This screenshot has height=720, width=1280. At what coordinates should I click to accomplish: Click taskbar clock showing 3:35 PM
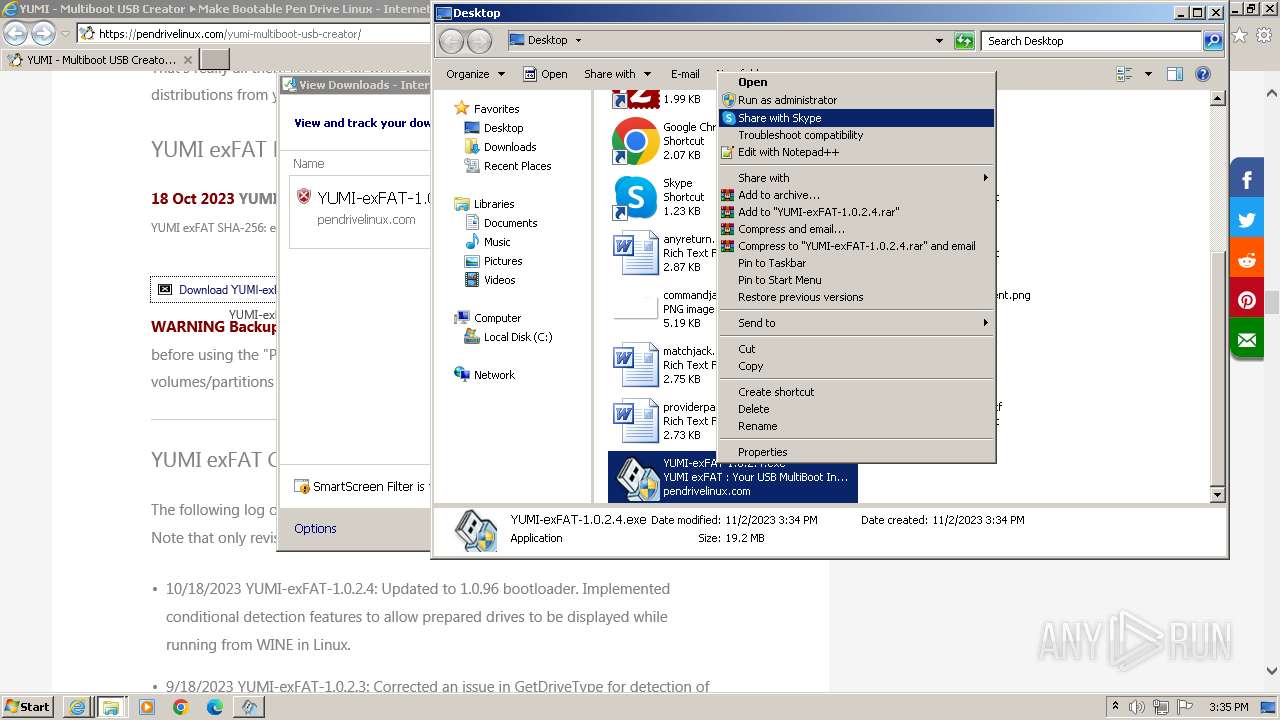[1228, 707]
